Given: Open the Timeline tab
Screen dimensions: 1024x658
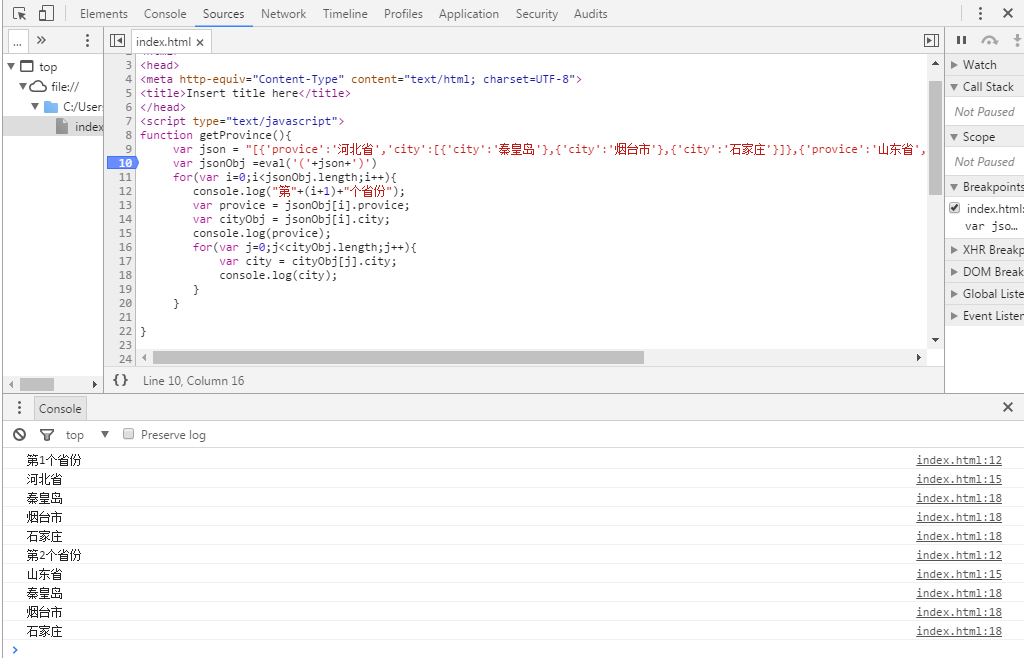Looking at the screenshot, I should (x=345, y=14).
